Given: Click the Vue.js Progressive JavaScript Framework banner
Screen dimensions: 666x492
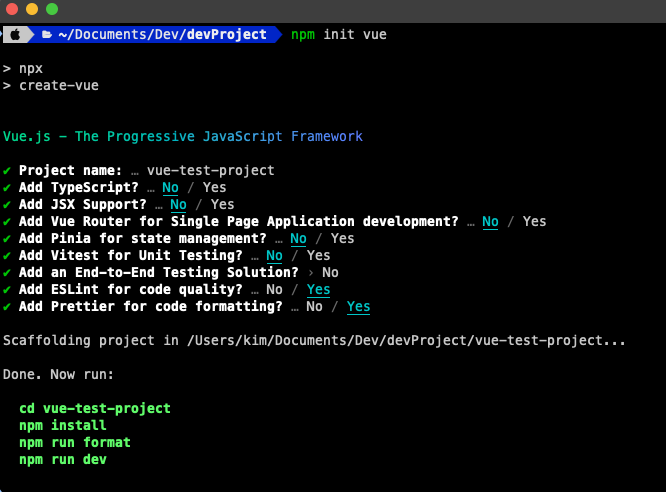Looking at the screenshot, I should pyautogui.click(x=183, y=136).
